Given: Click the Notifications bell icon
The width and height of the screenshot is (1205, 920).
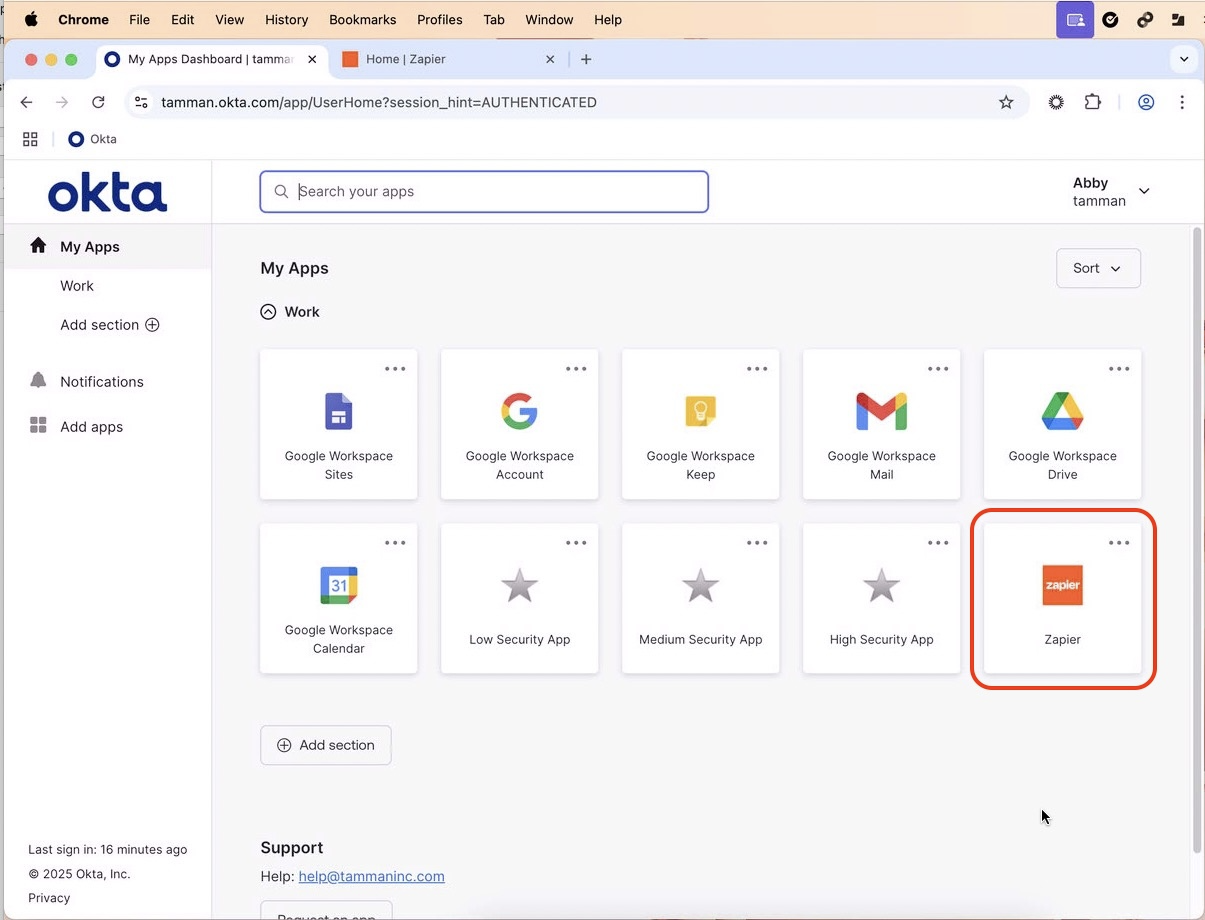Looking at the screenshot, I should (38, 381).
